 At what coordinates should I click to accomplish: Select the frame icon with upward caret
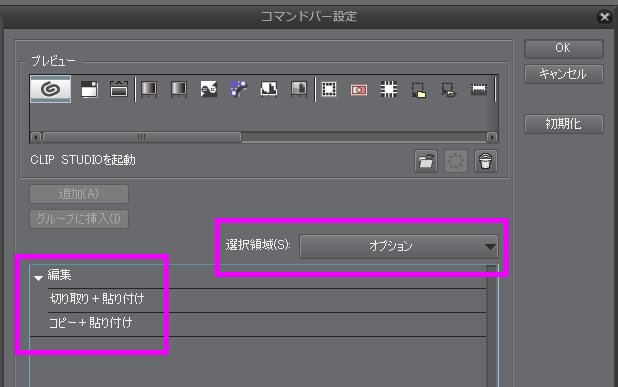pyautogui.click(x=119, y=89)
